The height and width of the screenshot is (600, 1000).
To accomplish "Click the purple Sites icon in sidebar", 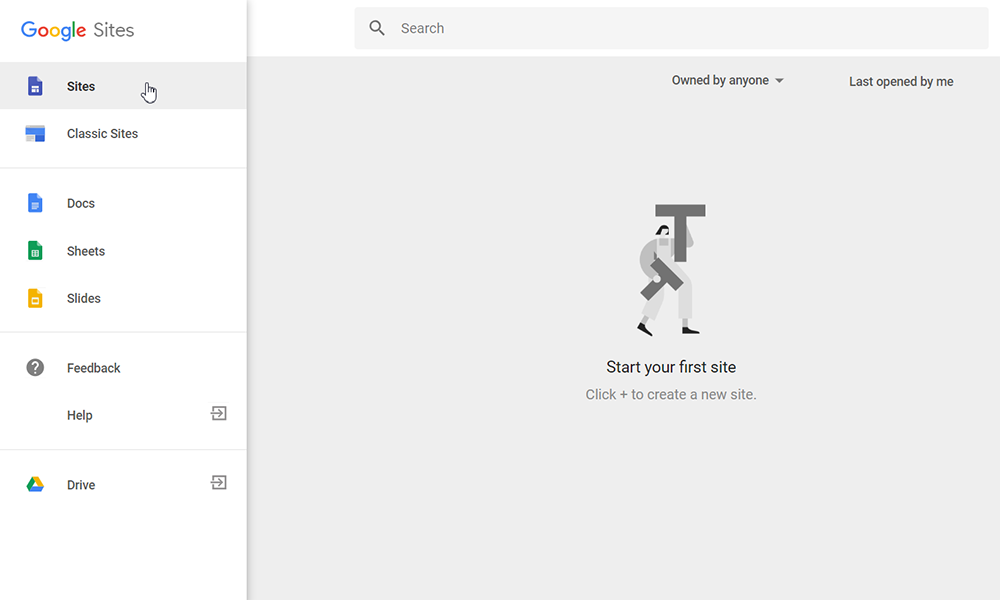I will click(x=35, y=86).
